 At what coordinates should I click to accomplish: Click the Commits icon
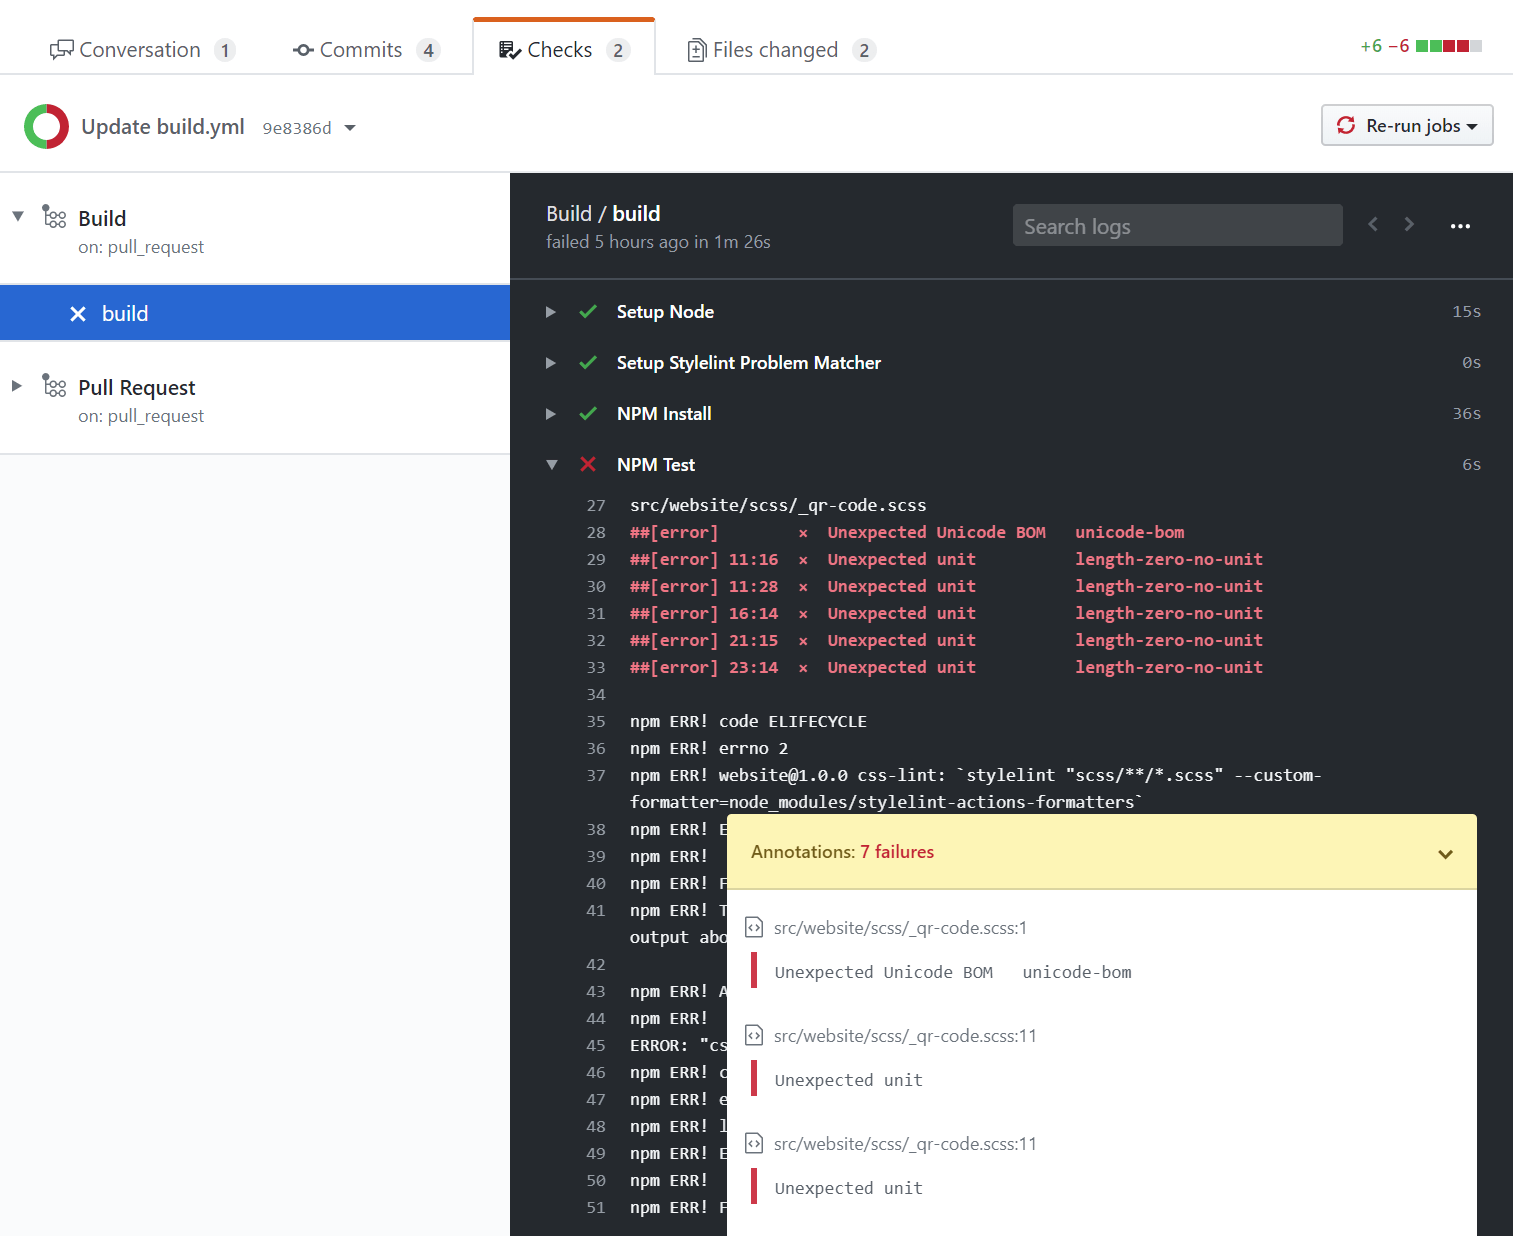pyautogui.click(x=303, y=50)
